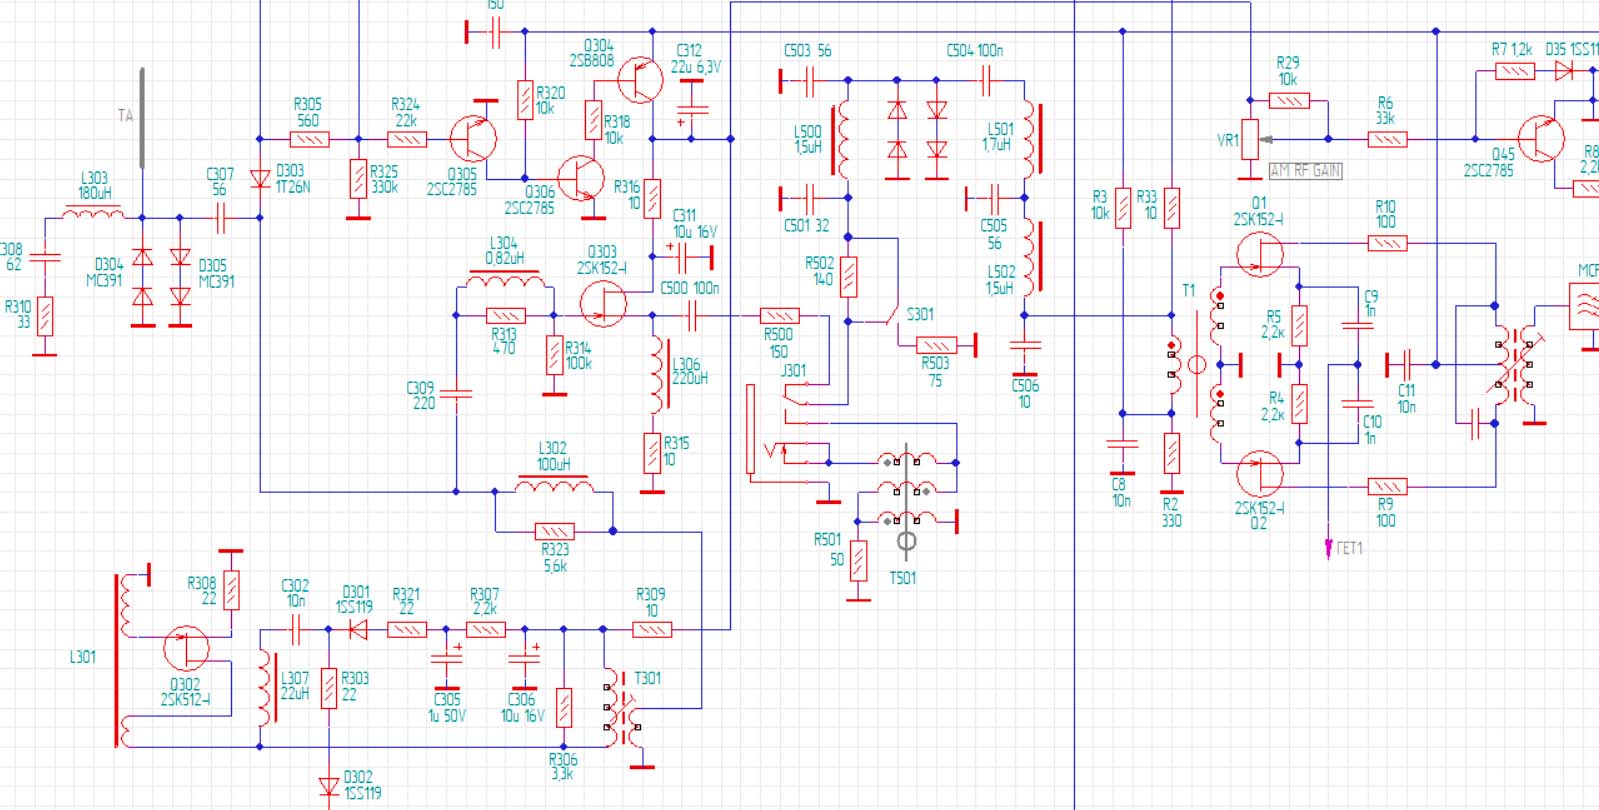Screen dimensions: 1599x810
Task: Select the D303 1T26N diode
Action: coord(260,179)
